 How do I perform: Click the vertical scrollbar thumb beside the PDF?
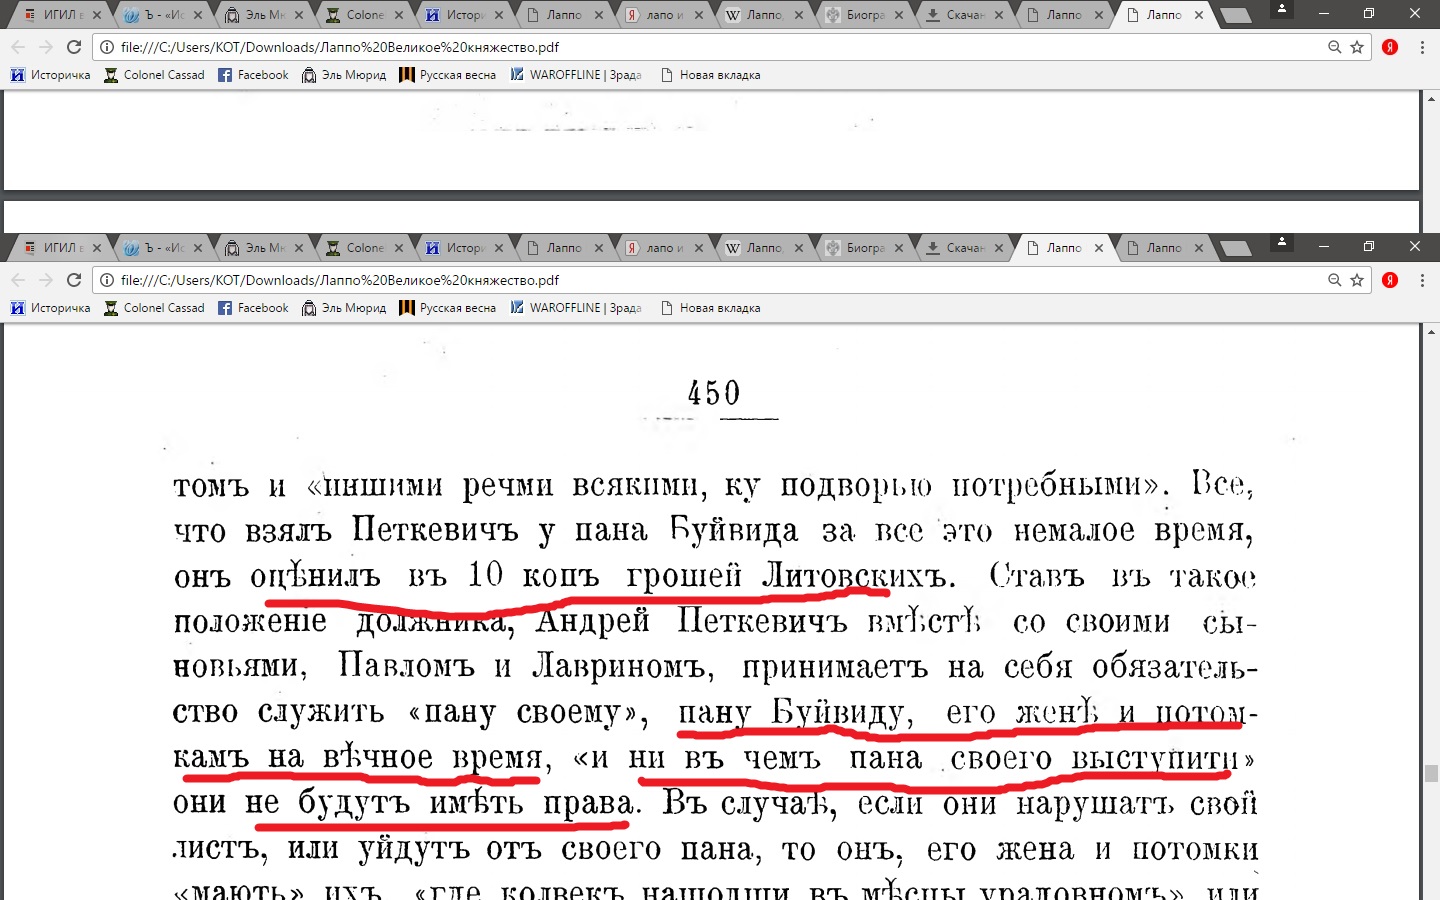pyautogui.click(x=1431, y=773)
